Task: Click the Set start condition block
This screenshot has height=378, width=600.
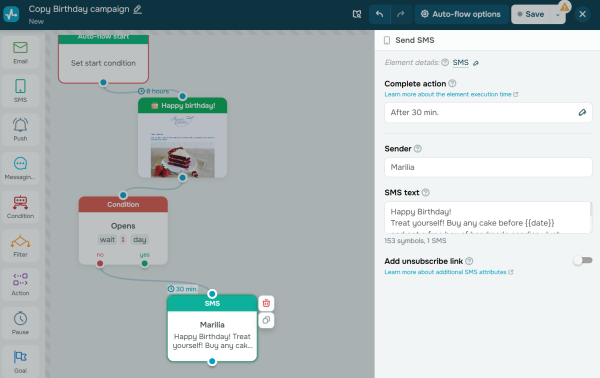Action: 103,60
